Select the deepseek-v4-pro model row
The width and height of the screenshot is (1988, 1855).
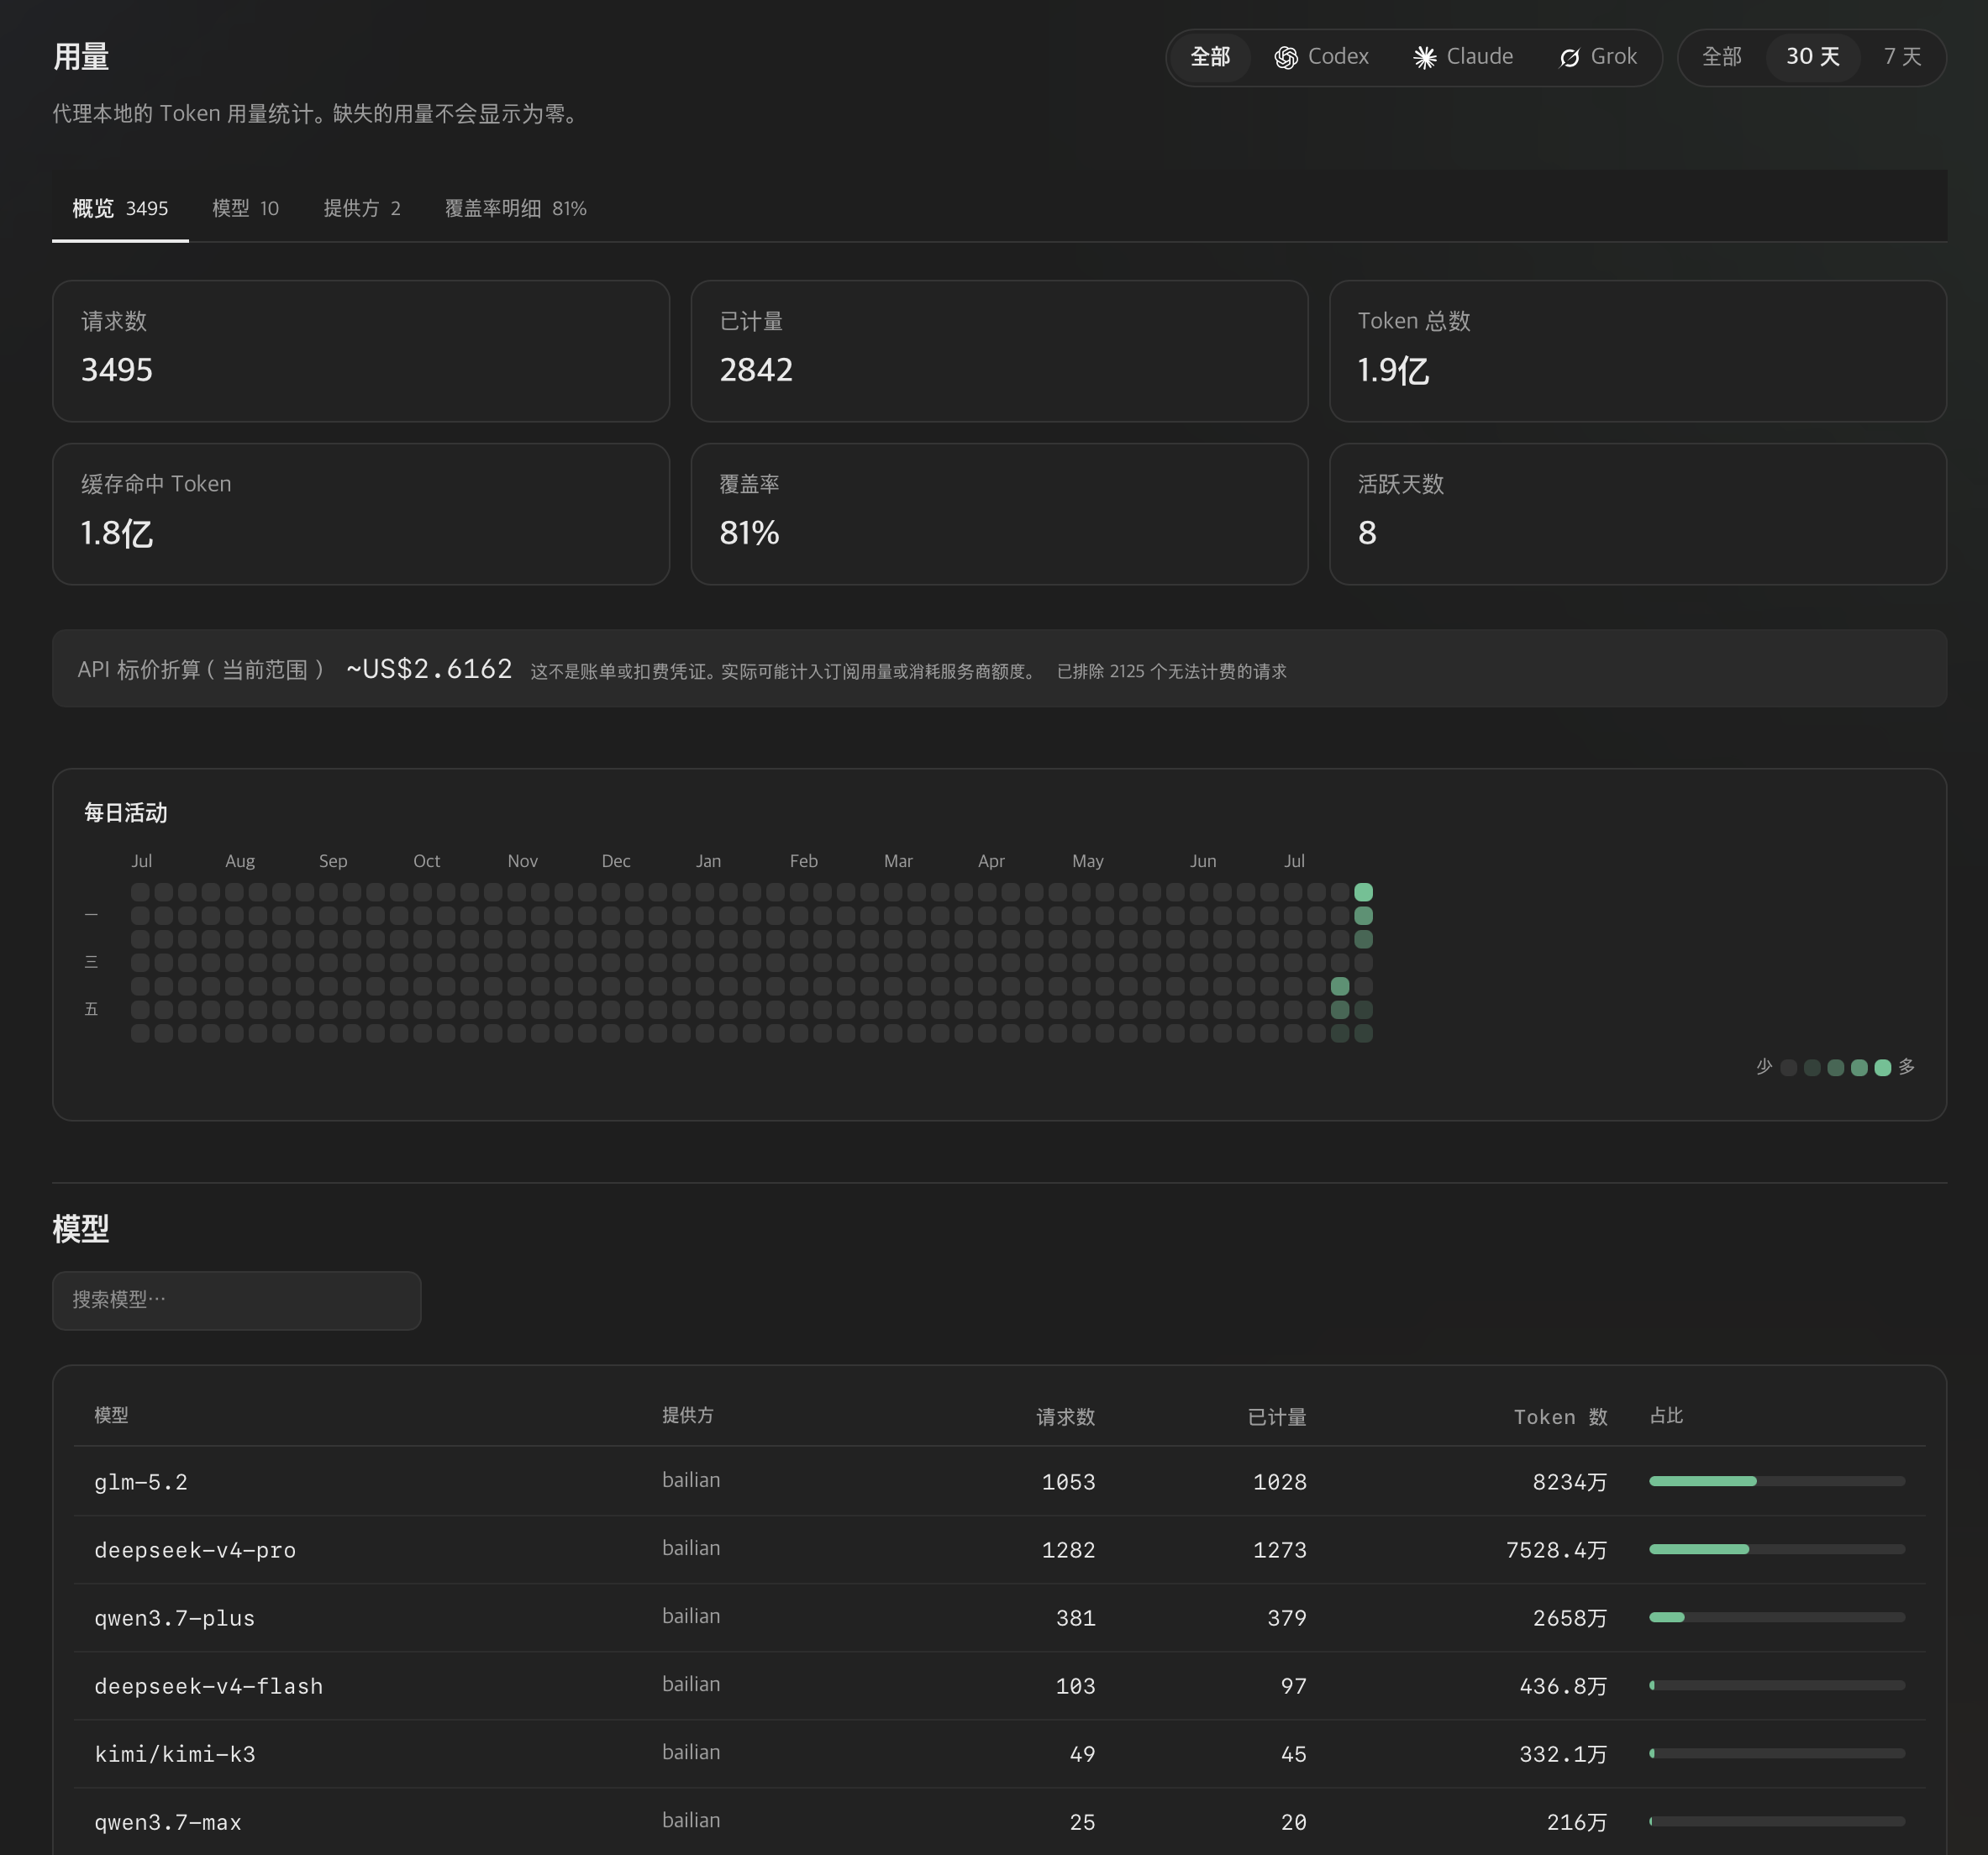(999, 1549)
